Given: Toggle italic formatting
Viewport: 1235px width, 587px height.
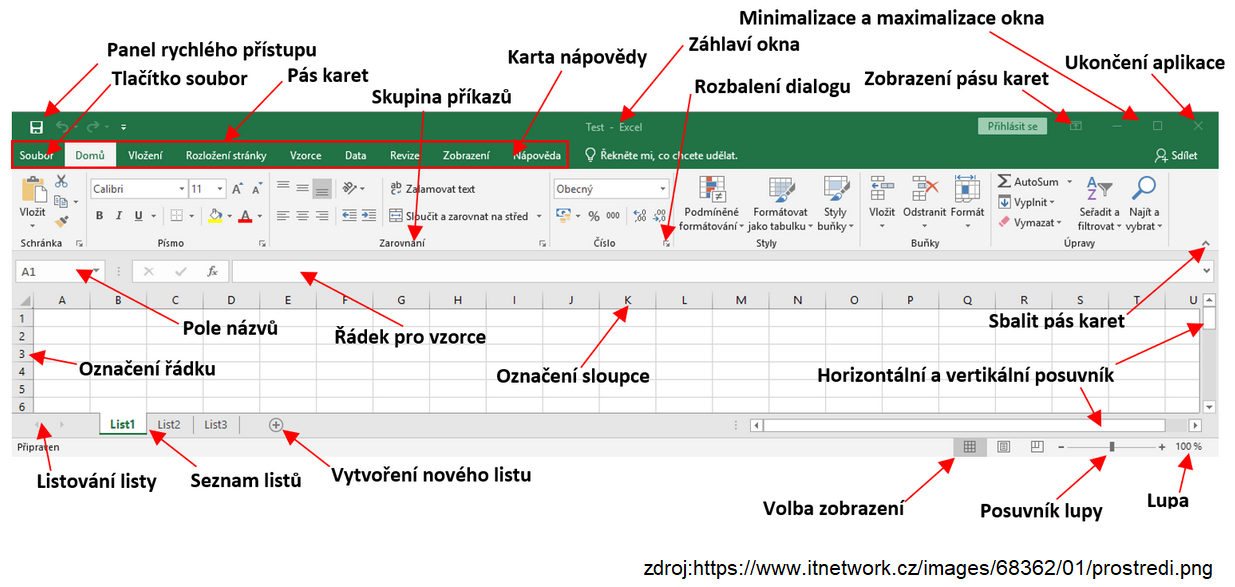Looking at the screenshot, I should click(x=119, y=216).
